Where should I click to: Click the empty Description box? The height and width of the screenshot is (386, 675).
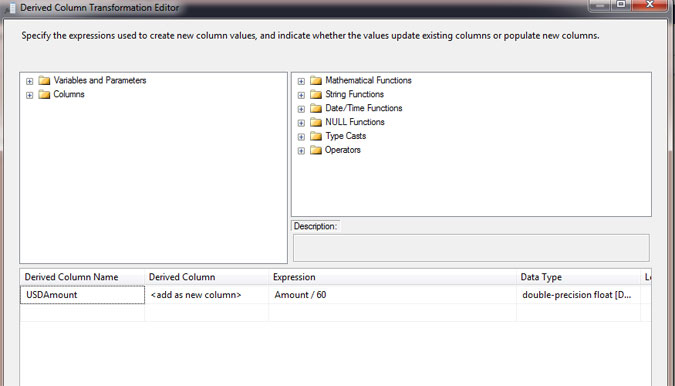tap(471, 248)
